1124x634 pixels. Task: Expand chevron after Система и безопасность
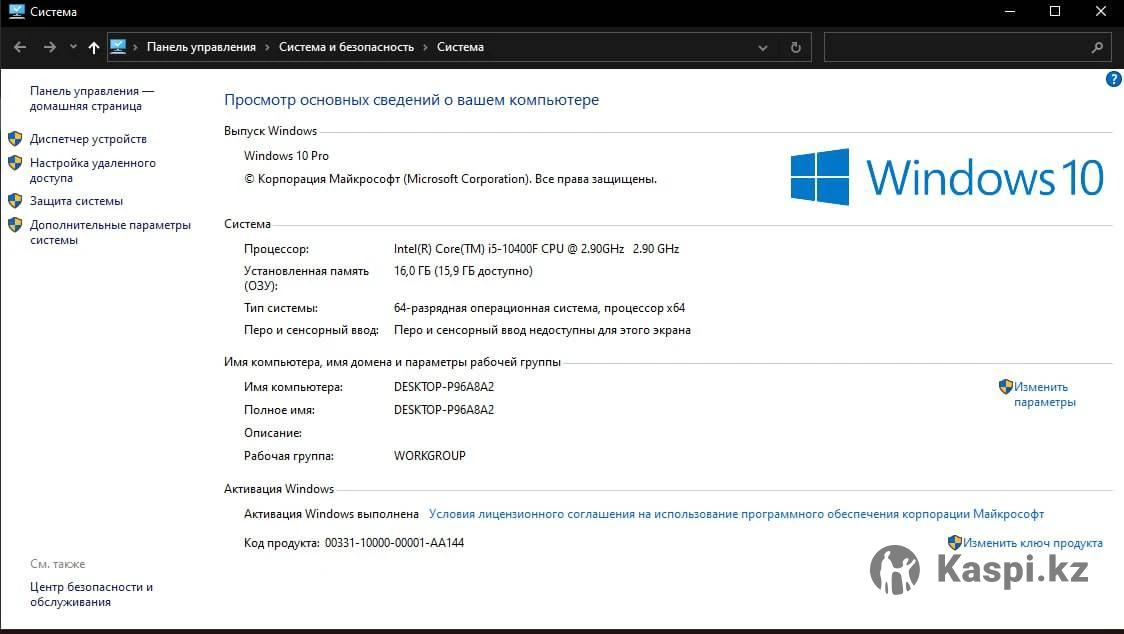coord(425,47)
